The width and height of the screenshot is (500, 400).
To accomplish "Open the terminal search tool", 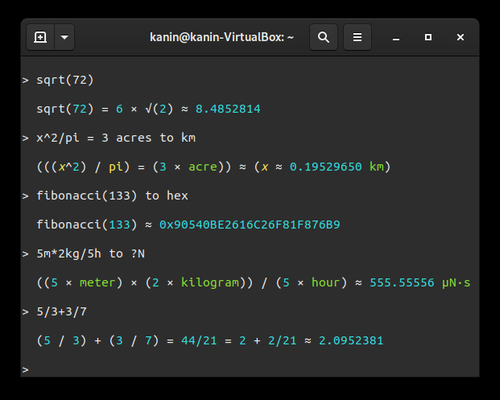I will pos(323,37).
